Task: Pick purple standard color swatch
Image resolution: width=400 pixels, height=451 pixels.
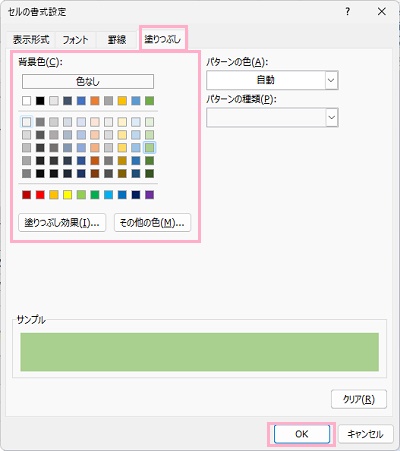Action: (150, 195)
